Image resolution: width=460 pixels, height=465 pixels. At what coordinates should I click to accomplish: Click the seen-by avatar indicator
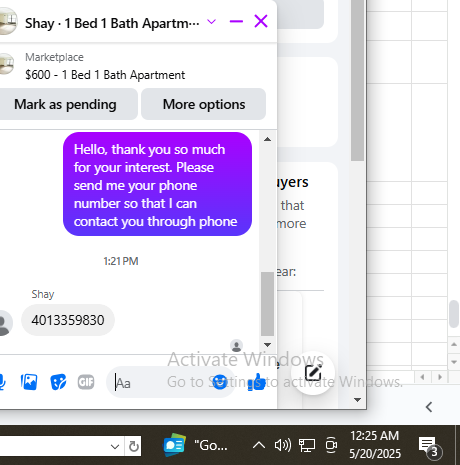coord(237,346)
